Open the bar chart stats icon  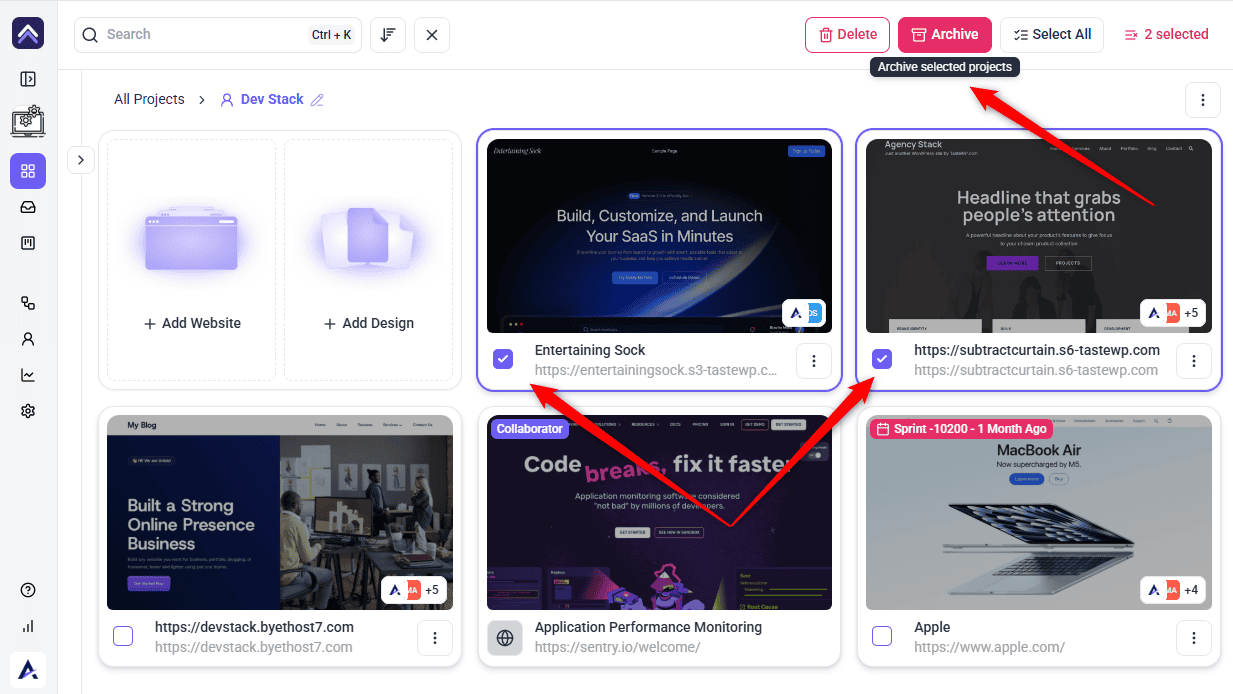pyautogui.click(x=28, y=626)
